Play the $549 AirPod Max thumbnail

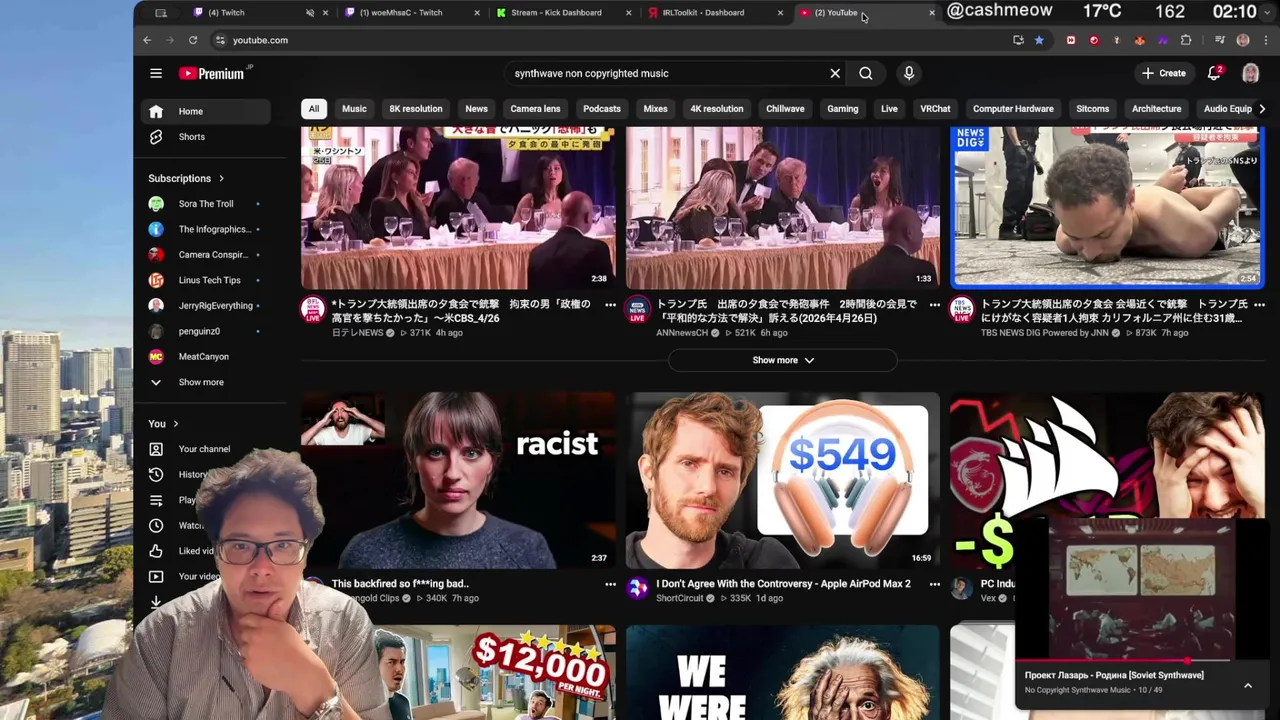(783, 481)
